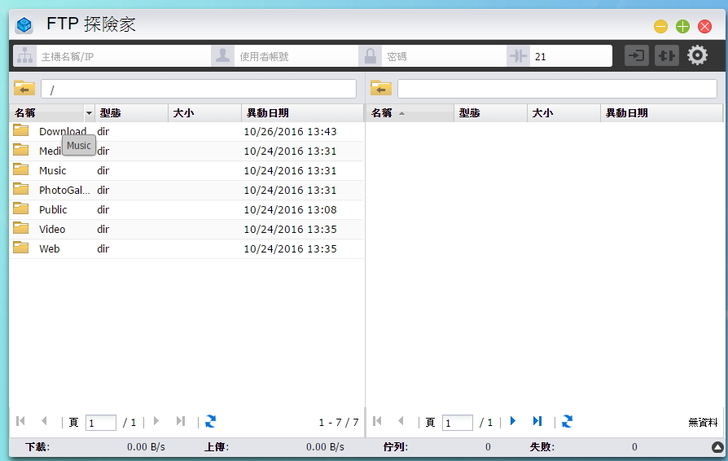Sort the left pane by 大小 column
Viewport: 728px width, 461px height.
[x=204, y=113]
